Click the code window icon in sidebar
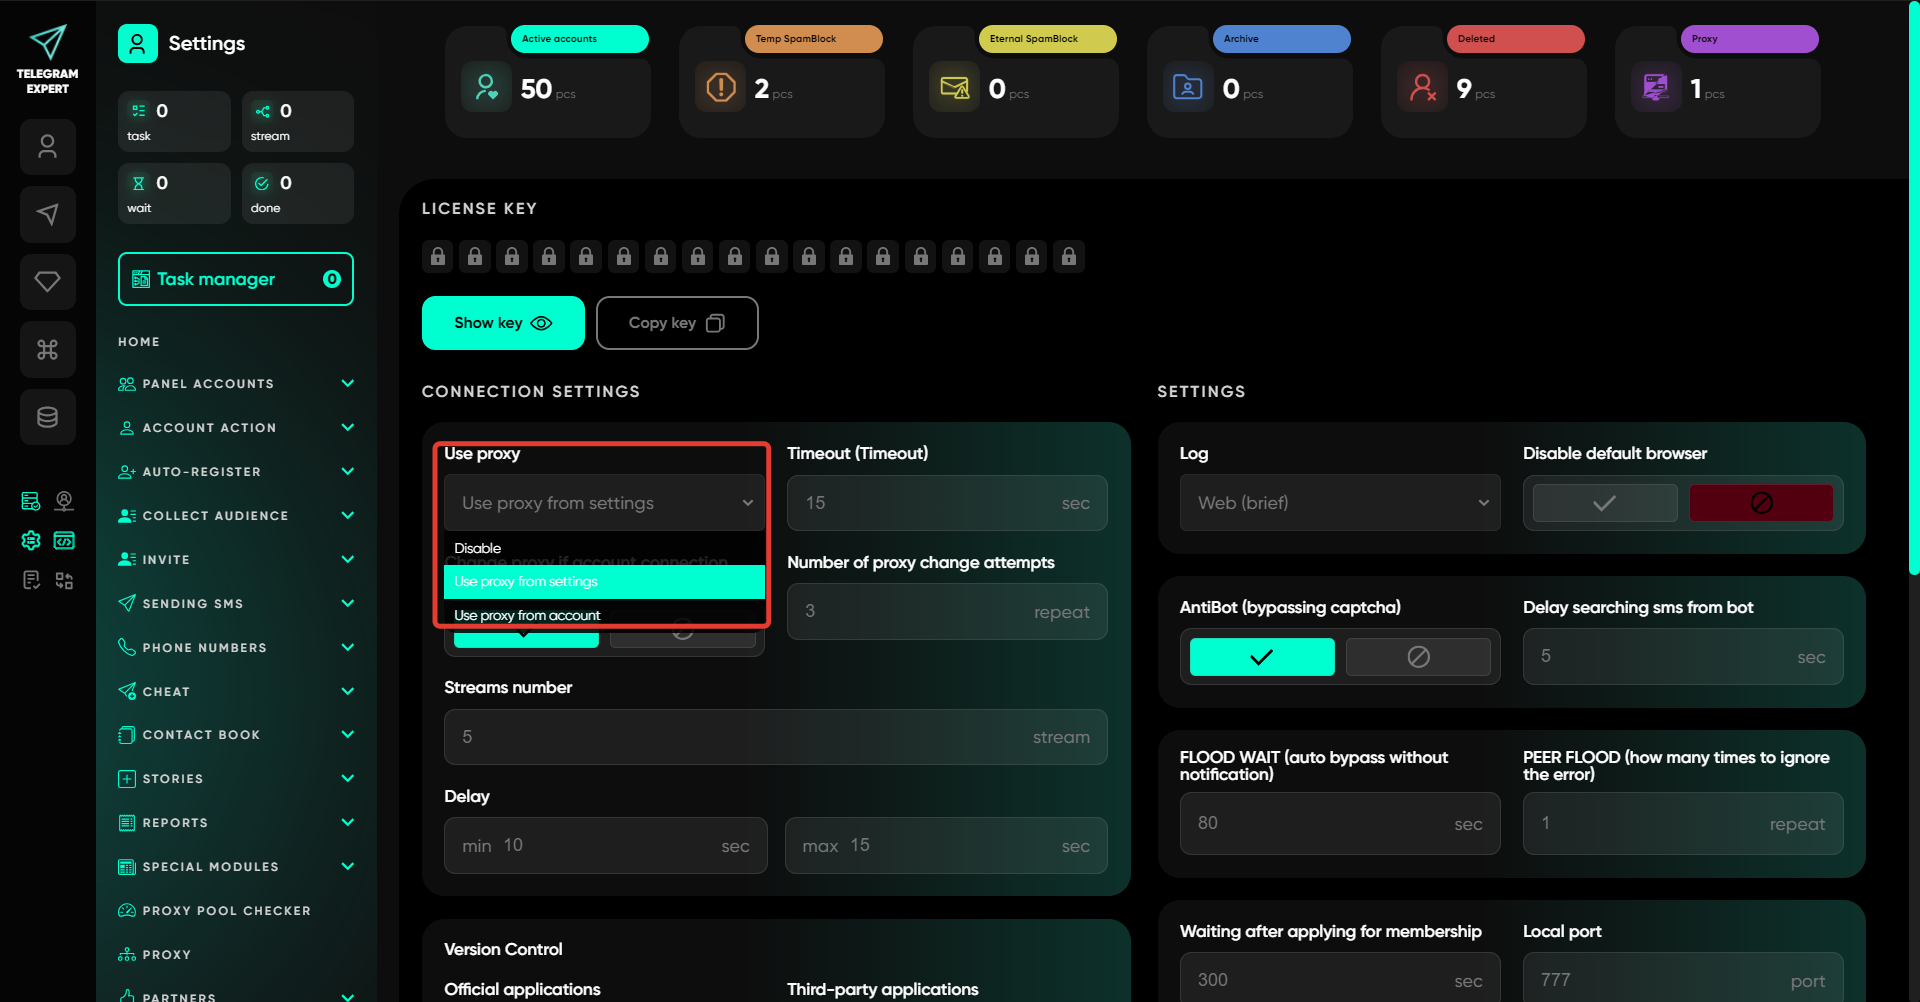This screenshot has height=1002, width=1920. click(x=64, y=540)
